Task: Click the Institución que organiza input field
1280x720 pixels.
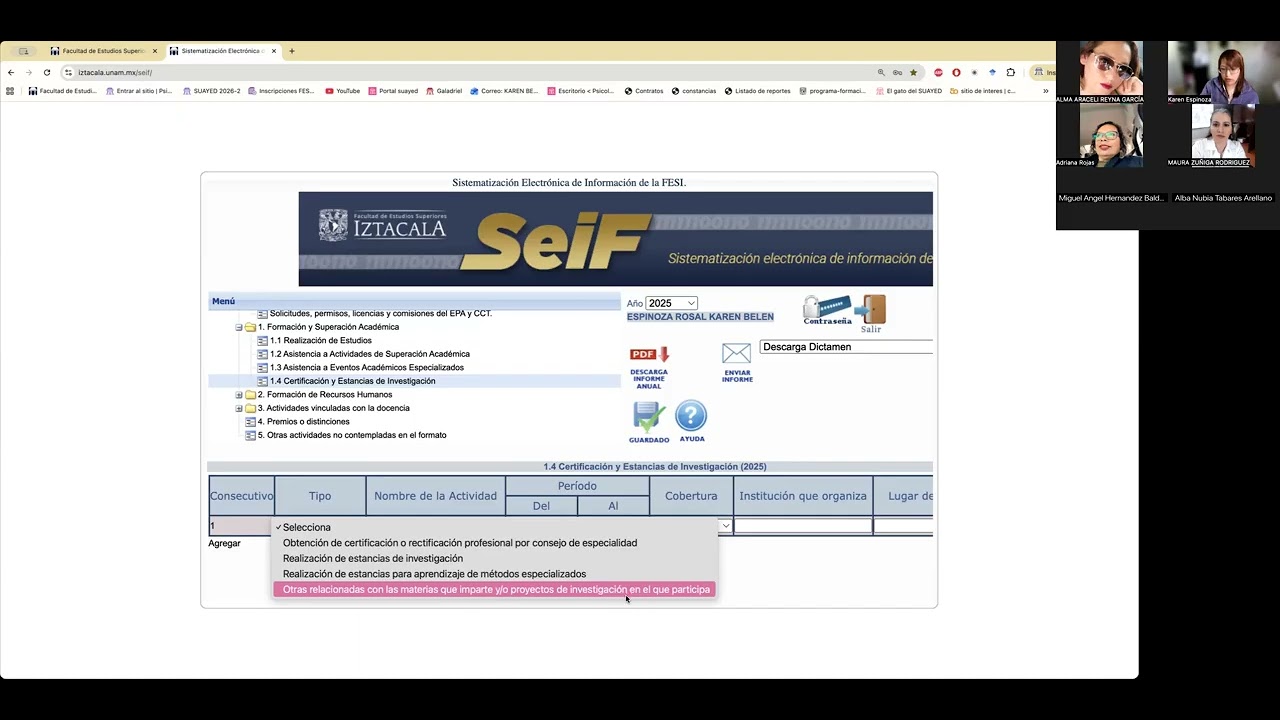Action: point(803,526)
